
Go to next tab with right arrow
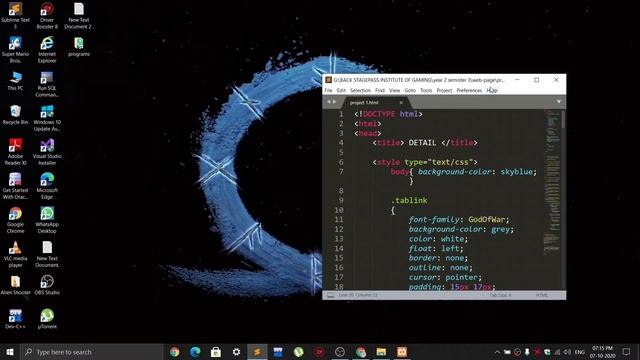coord(335,102)
